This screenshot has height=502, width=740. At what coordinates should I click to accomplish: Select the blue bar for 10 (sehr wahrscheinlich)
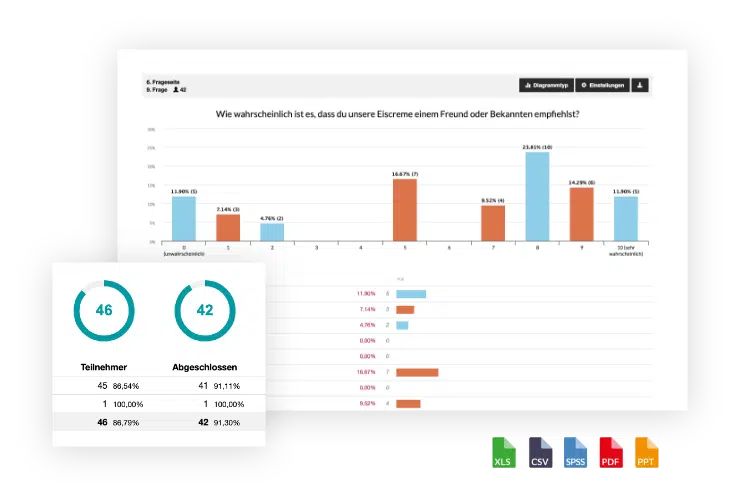[625, 219]
